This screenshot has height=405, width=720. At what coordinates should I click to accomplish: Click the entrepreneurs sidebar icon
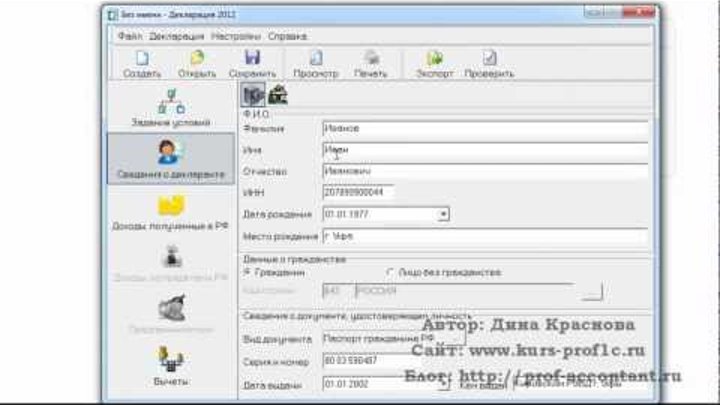pyautogui.click(x=171, y=308)
